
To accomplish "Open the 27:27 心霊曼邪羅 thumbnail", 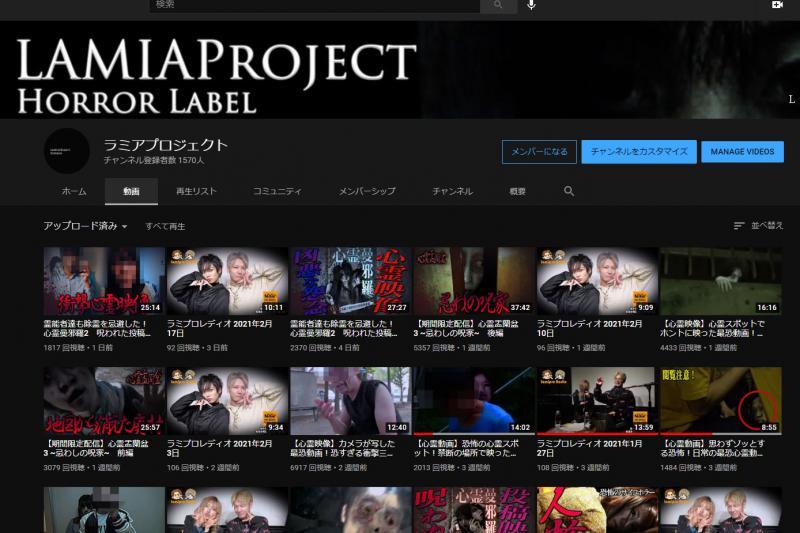I will [x=351, y=281].
